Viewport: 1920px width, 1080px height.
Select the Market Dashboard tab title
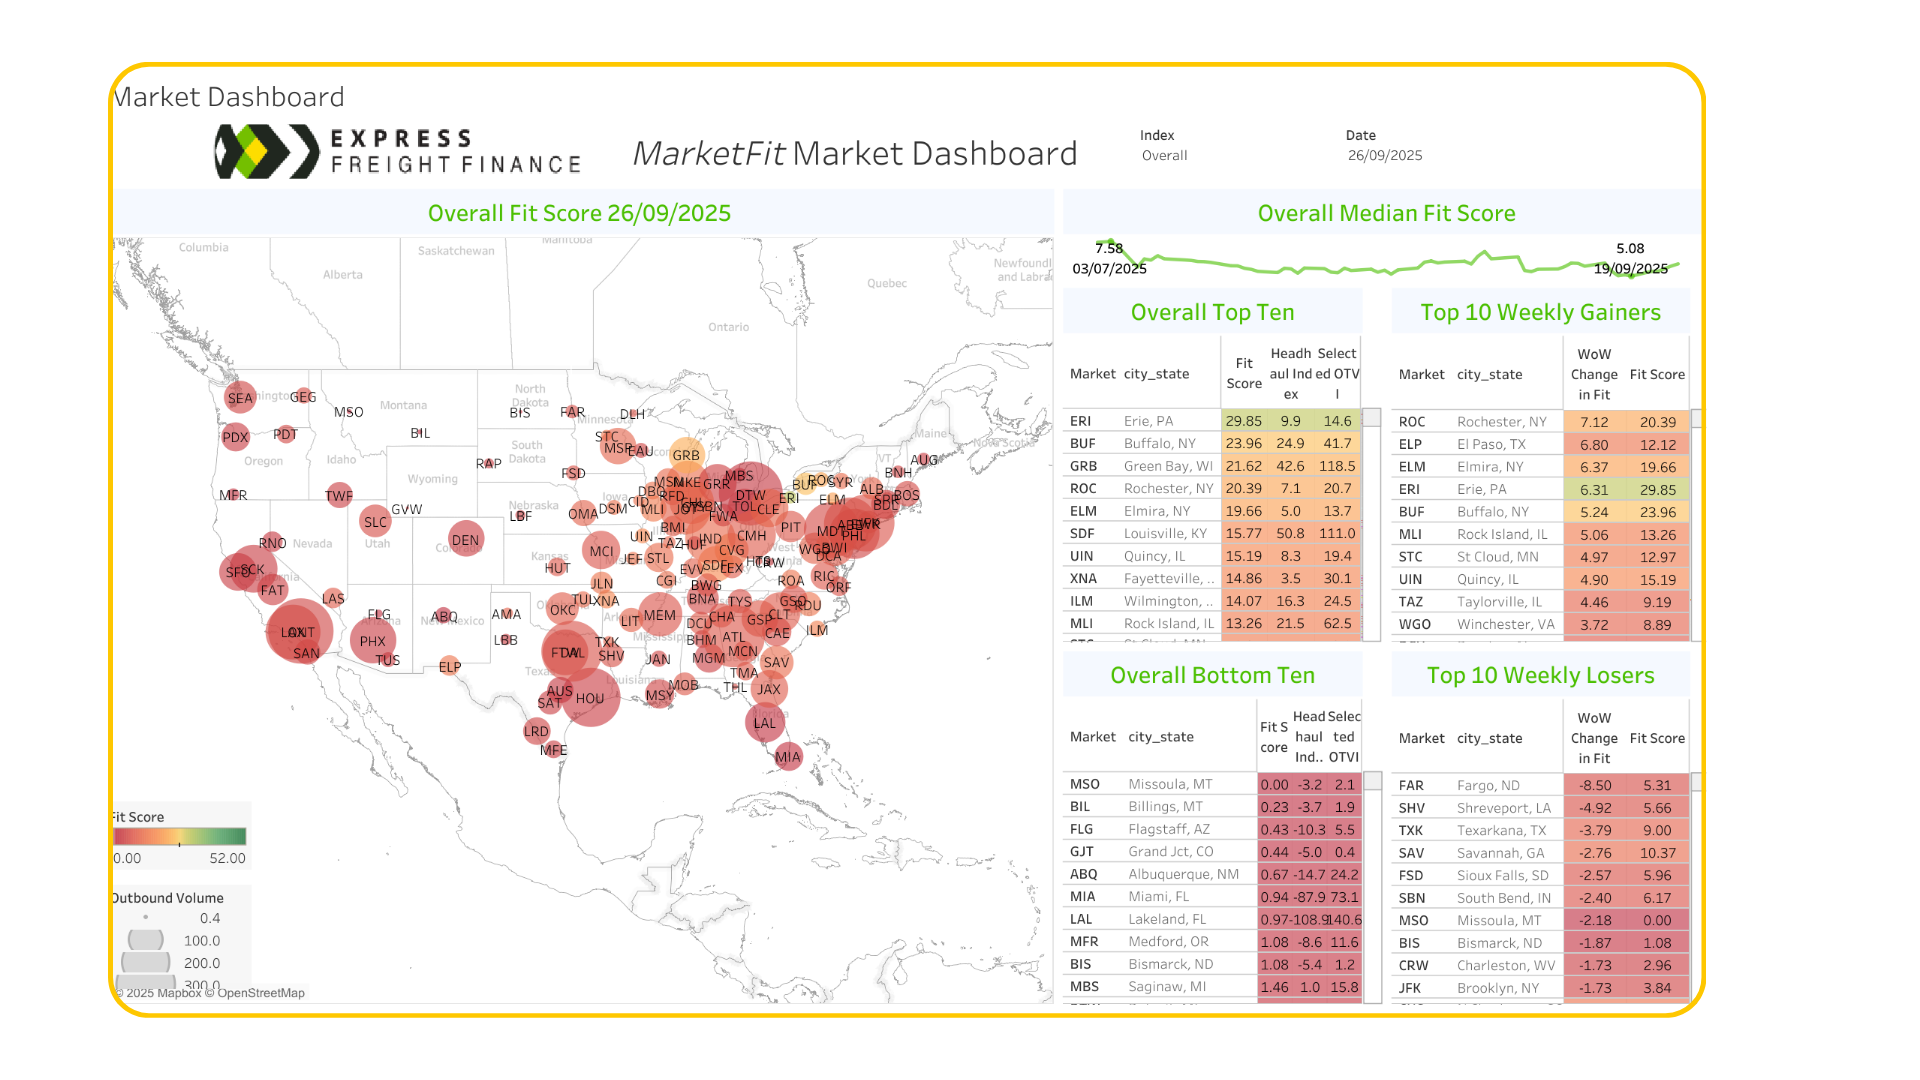click(229, 97)
